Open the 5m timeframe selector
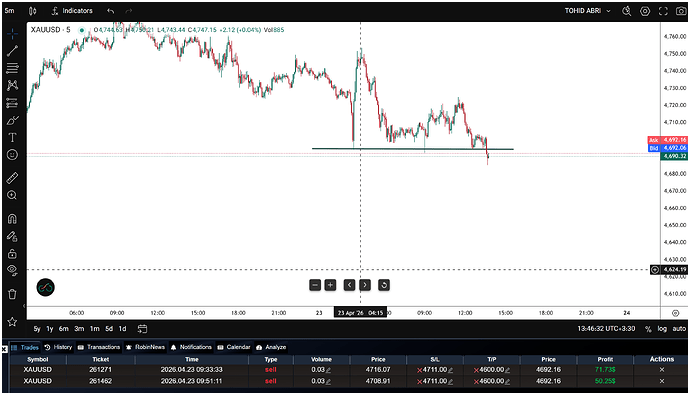The width and height of the screenshot is (690, 395). click(9, 11)
